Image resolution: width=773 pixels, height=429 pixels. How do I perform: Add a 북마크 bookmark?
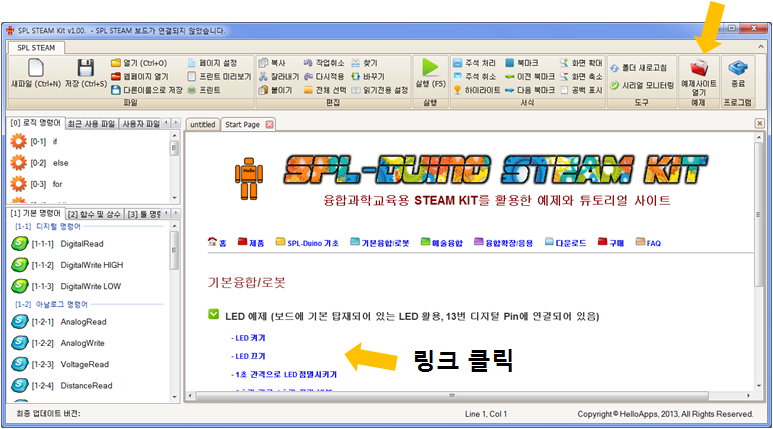(x=522, y=63)
